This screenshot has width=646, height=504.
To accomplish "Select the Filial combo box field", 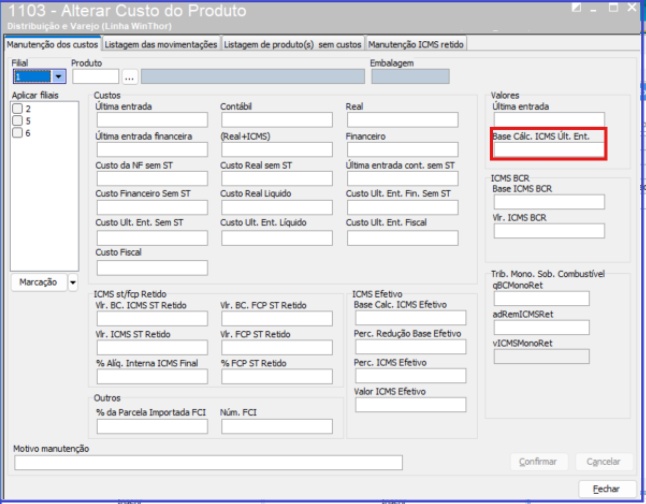I will click(x=39, y=77).
